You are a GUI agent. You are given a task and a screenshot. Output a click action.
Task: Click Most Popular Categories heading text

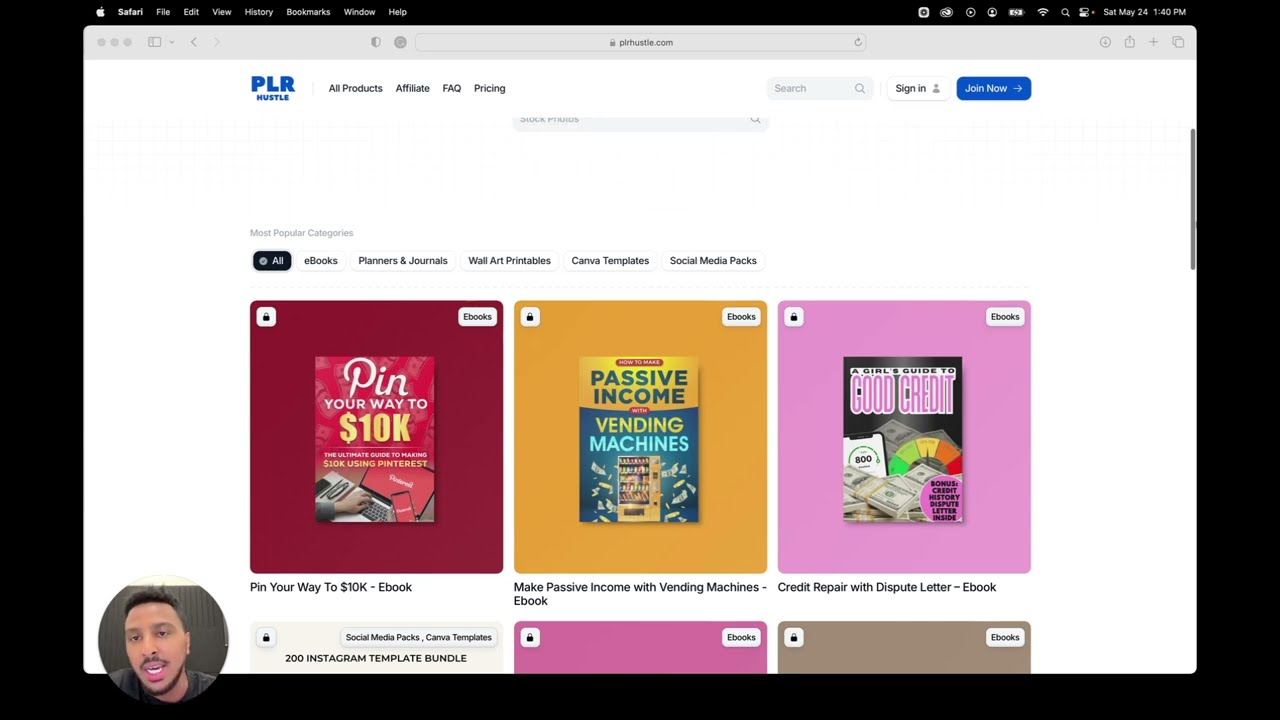pos(301,233)
